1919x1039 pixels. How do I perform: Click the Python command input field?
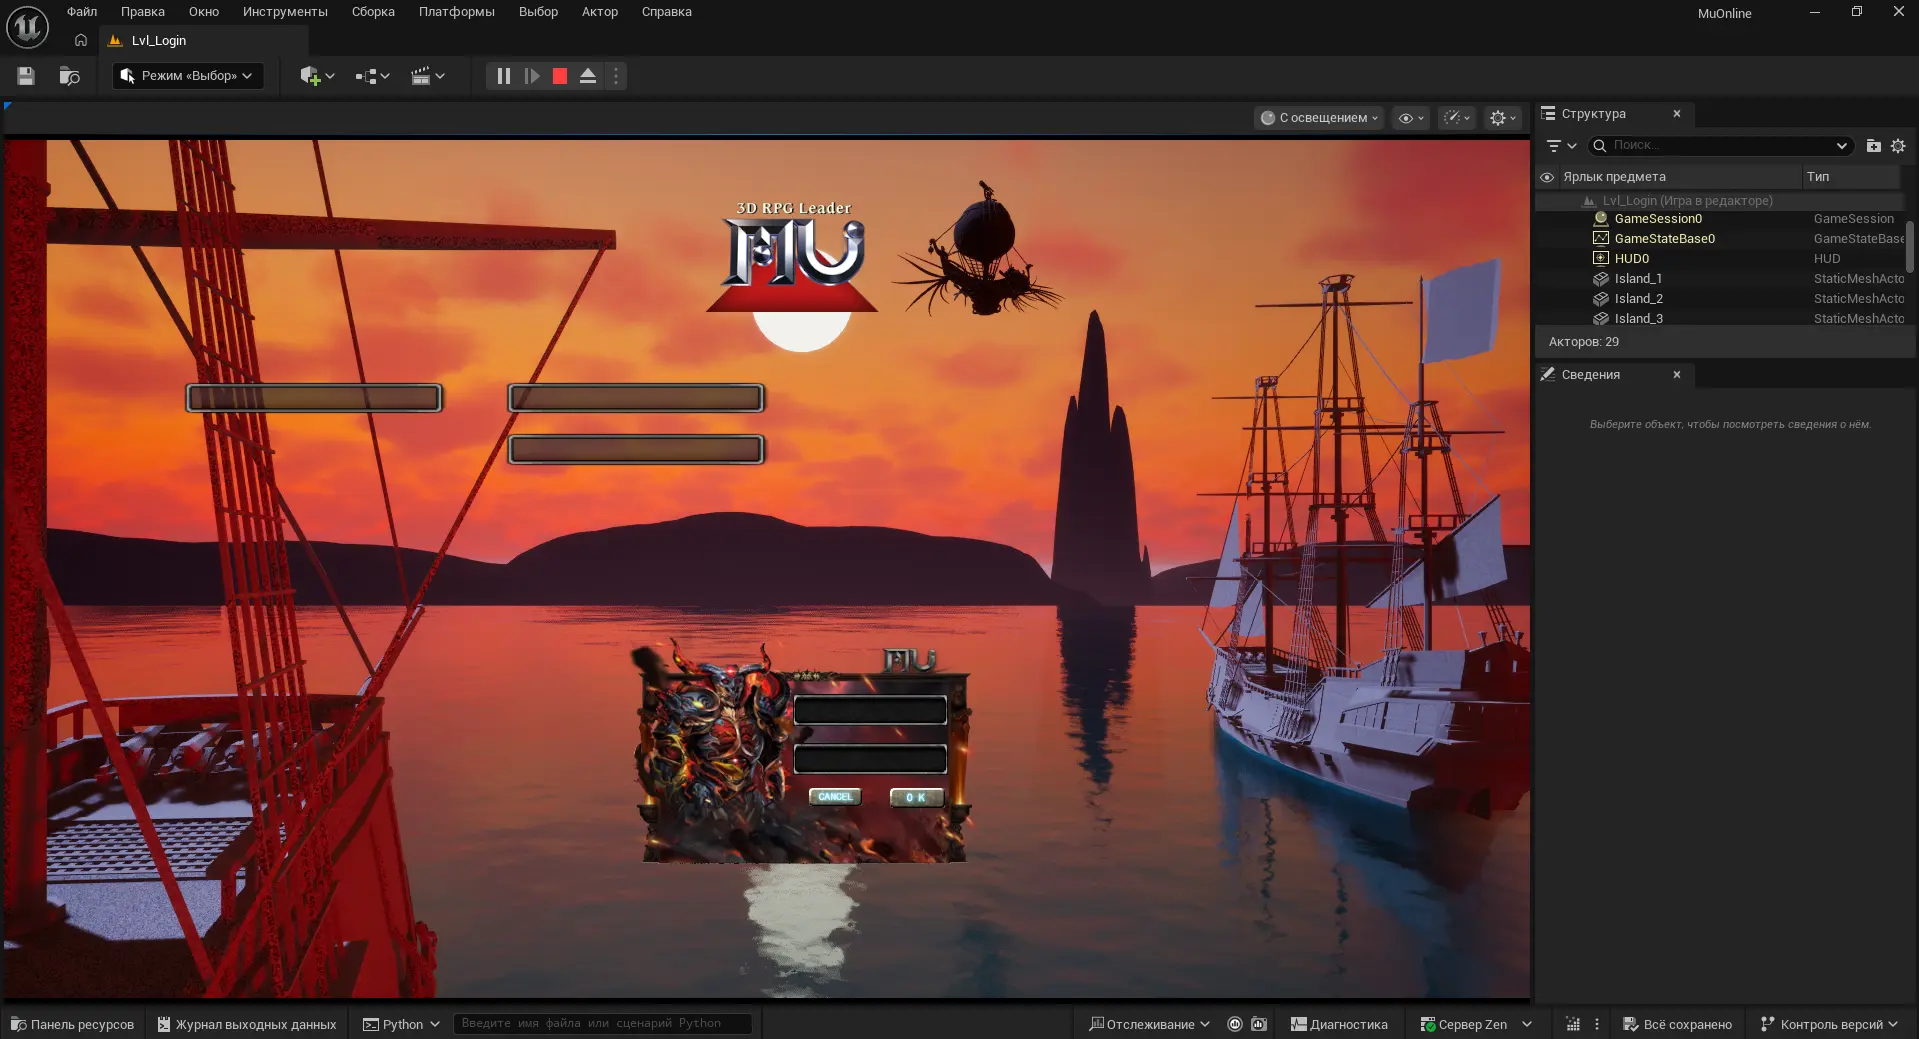coord(602,1024)
